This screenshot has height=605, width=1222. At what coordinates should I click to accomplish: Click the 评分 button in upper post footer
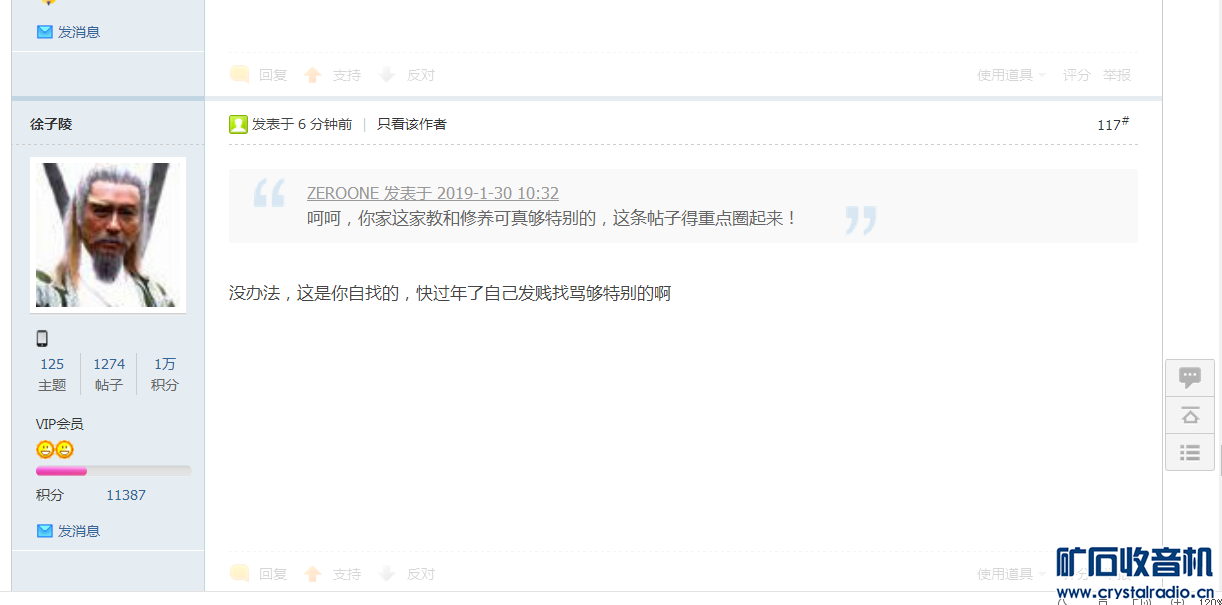pyautogui.click(x=1077, y=75)
